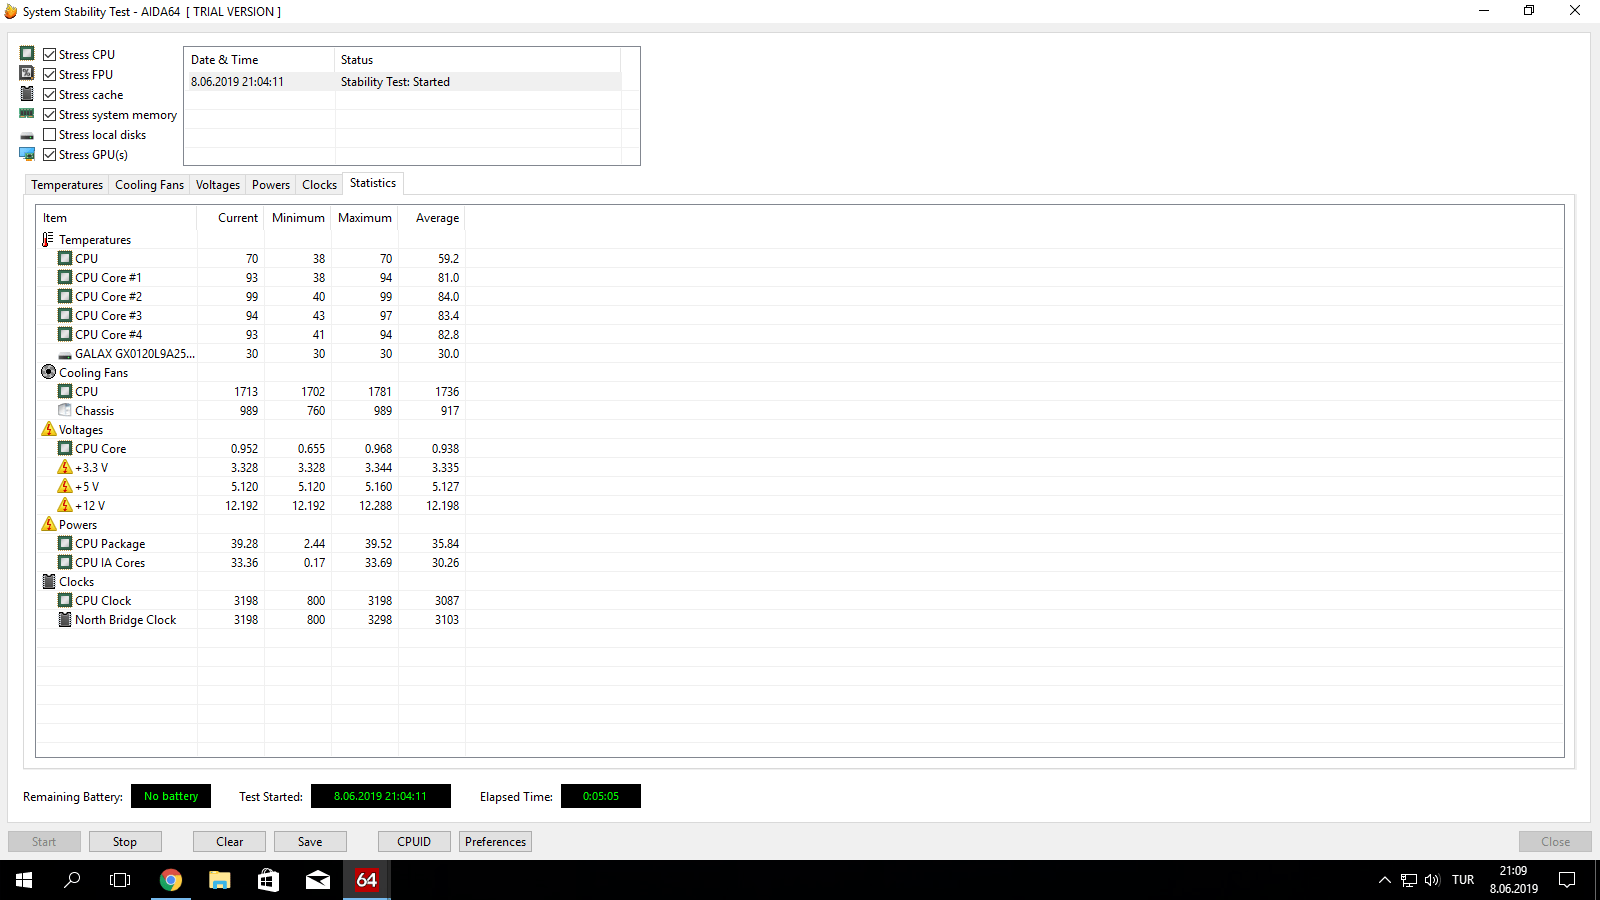The height and width of the screenshot is (900, 1600).
Task: Click the Item column header
Action: click(116, 218)
